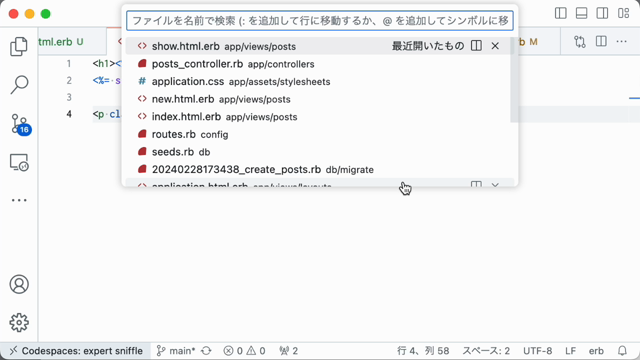640x360 pixels.
Task: Click the synchronize changes icon
Action: 207,351
